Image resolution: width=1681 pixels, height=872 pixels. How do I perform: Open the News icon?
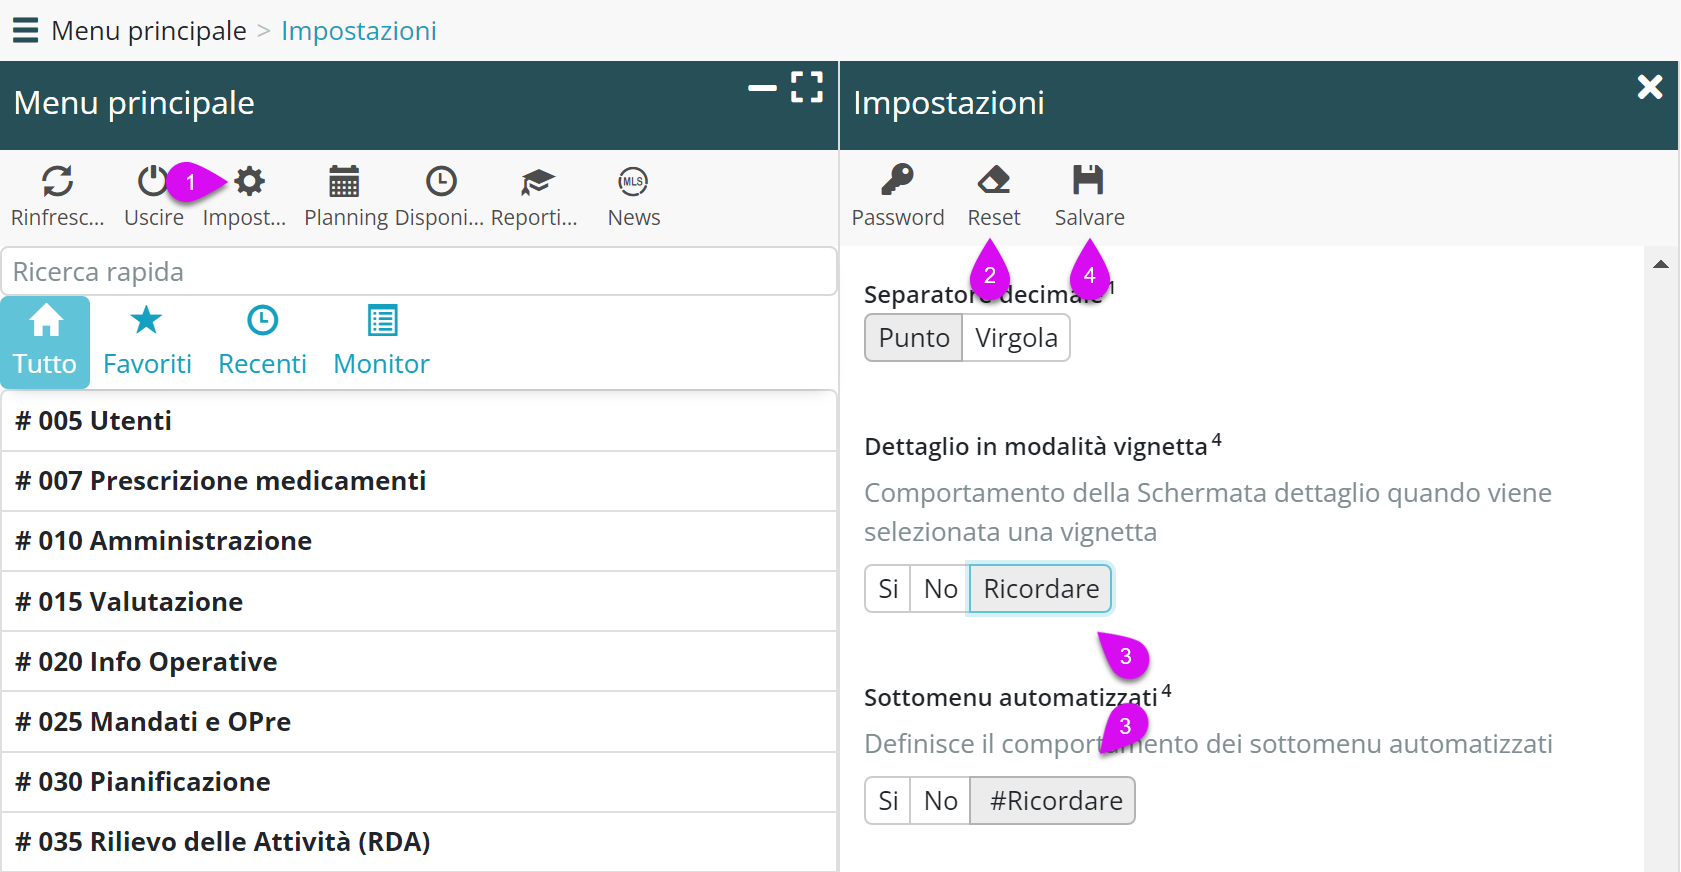coord(633,182)
